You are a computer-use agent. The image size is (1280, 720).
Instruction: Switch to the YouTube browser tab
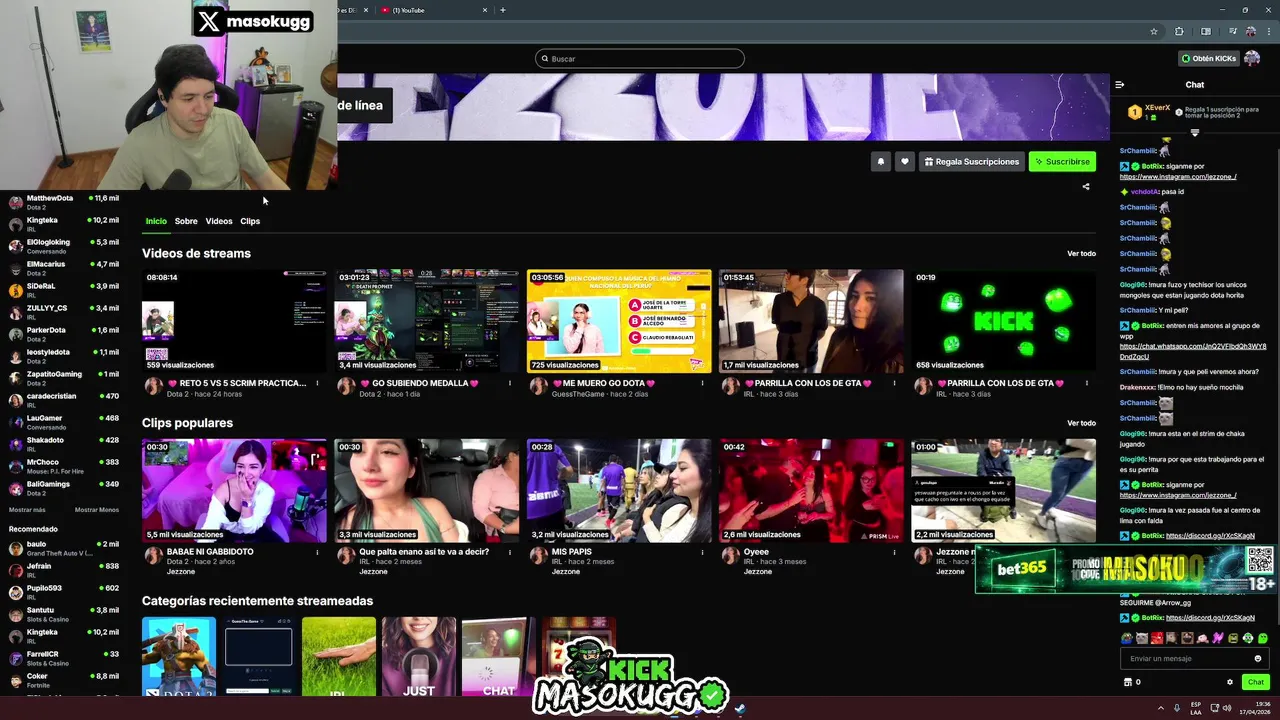tap(435, 10)
